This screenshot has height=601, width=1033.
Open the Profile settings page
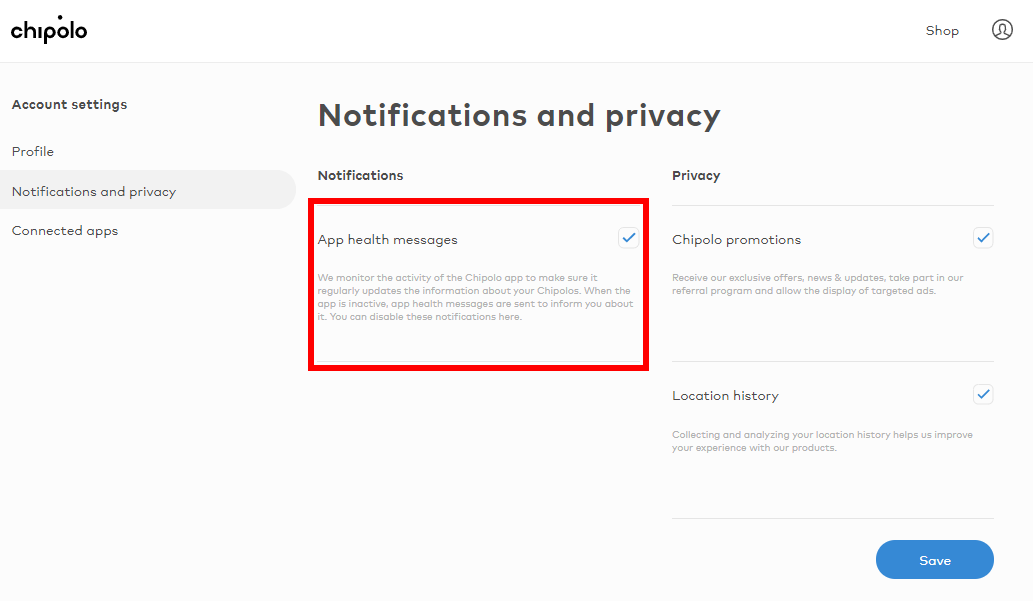(x=33, y=152)
